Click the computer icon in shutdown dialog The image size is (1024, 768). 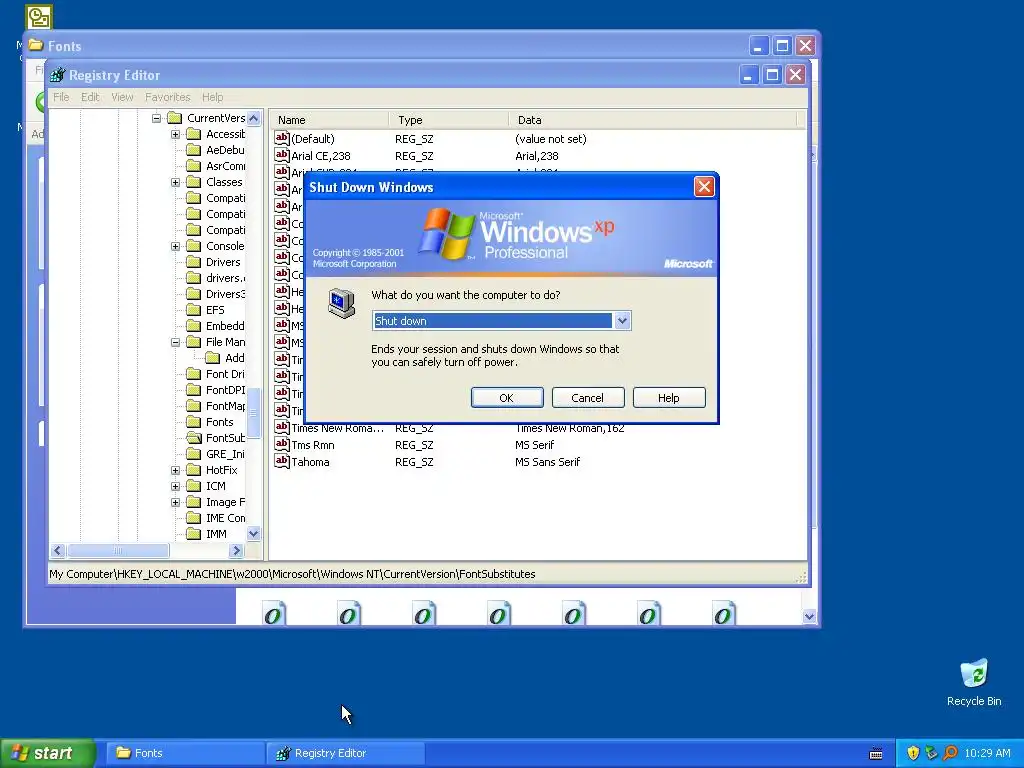[x=342, y=303]
